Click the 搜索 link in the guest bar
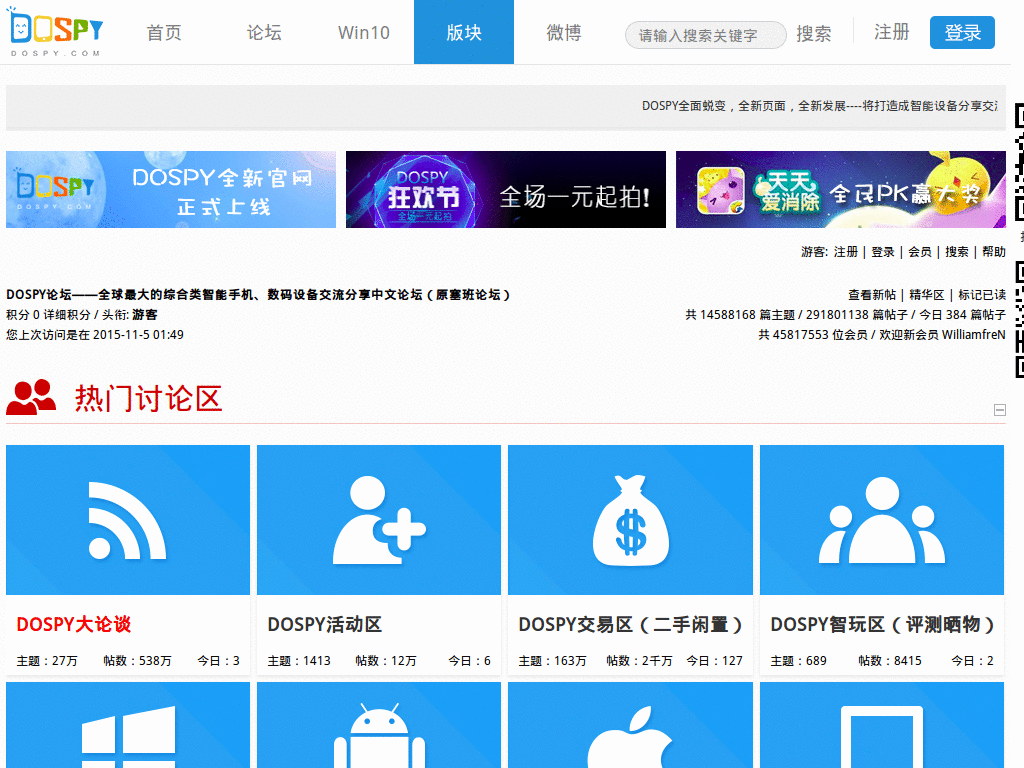Screen dimensions: 1024x768 pos(957,251)
